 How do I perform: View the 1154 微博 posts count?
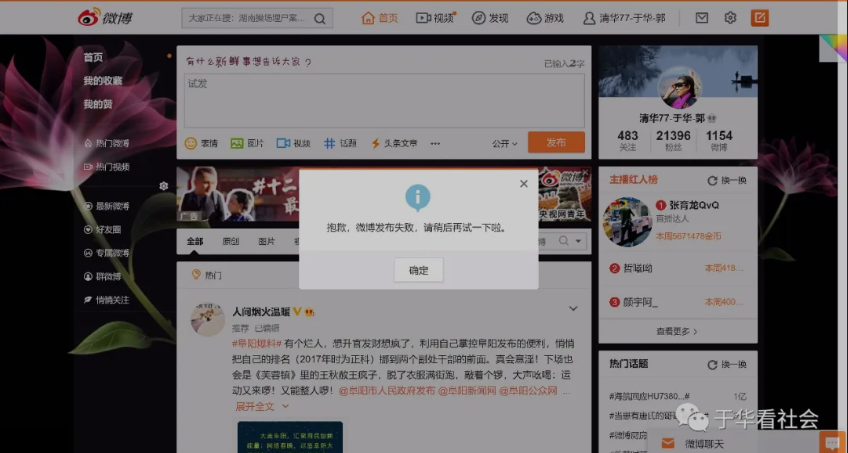pyautogui.click(x=719, y=141)
